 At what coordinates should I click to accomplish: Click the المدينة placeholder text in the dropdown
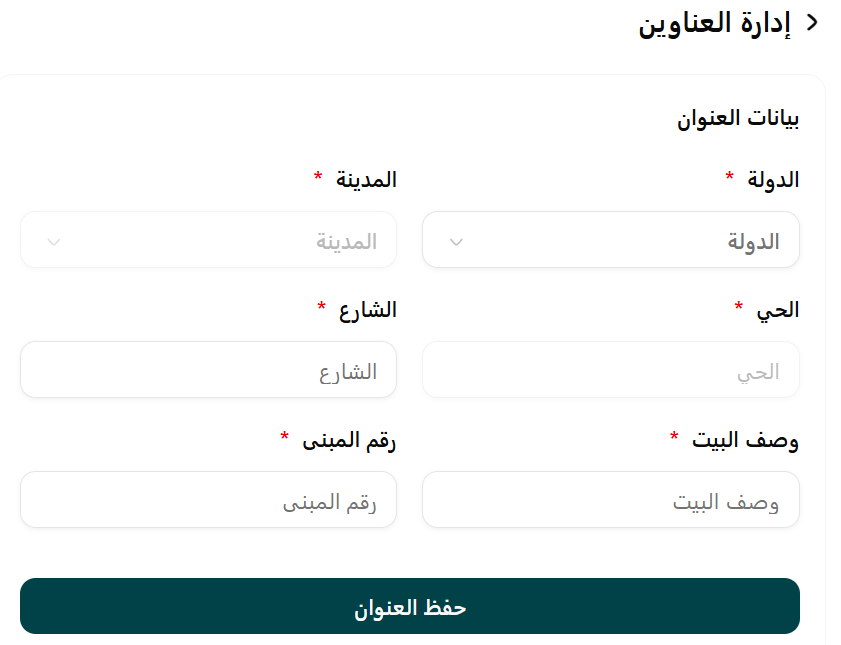(x=346, y=239)
